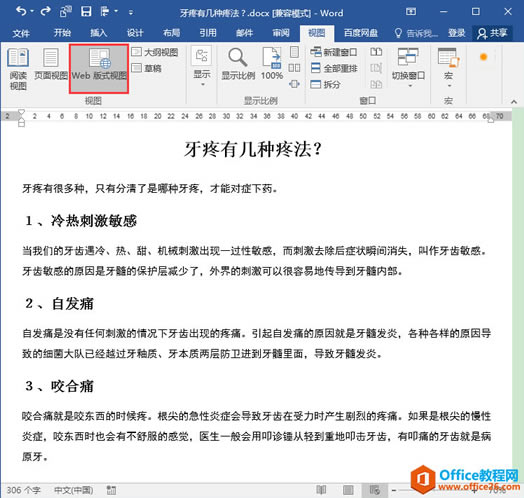
Task: Switch to the 引用 ribbon tab
Action: pos(208,33)
